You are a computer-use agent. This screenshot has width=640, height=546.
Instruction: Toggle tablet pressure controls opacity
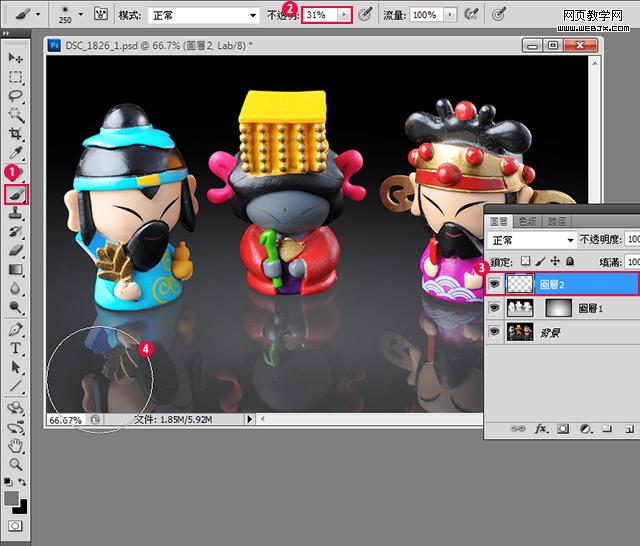click(x=365, y=15)
